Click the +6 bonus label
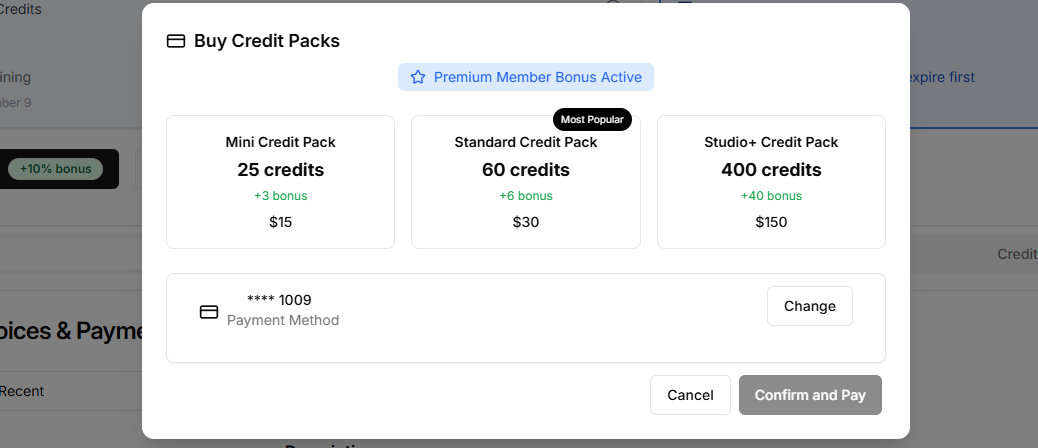Image resolution: width=1038 pixels, height=448 pixels. [x=525, y=196]
